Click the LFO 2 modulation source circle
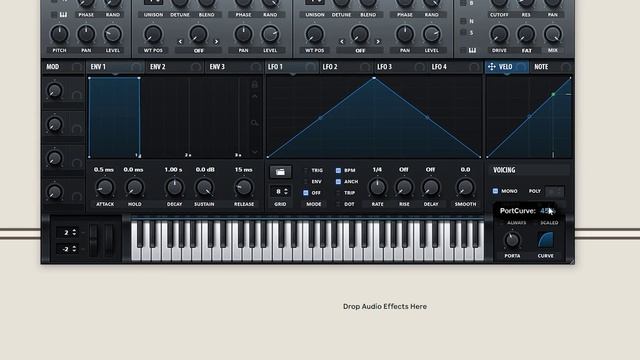 coord(365,67)
